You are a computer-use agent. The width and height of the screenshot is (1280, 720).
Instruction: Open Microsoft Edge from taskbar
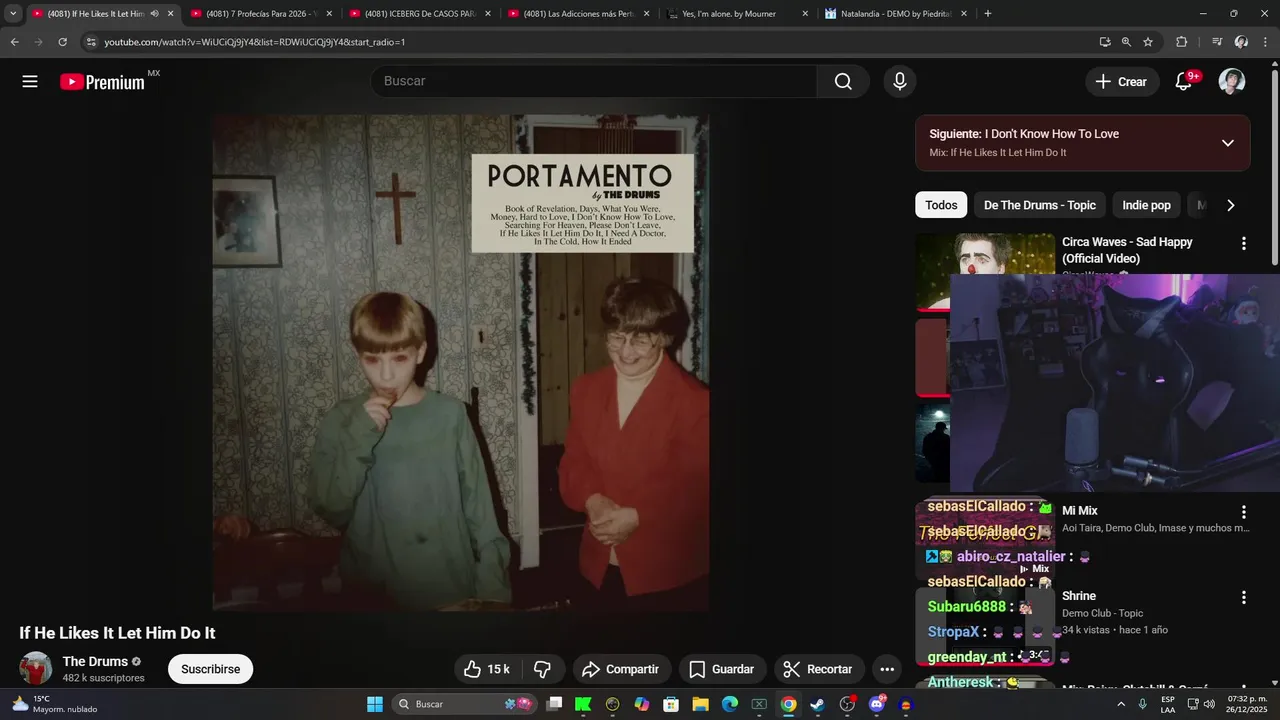[x=730, y=704]
